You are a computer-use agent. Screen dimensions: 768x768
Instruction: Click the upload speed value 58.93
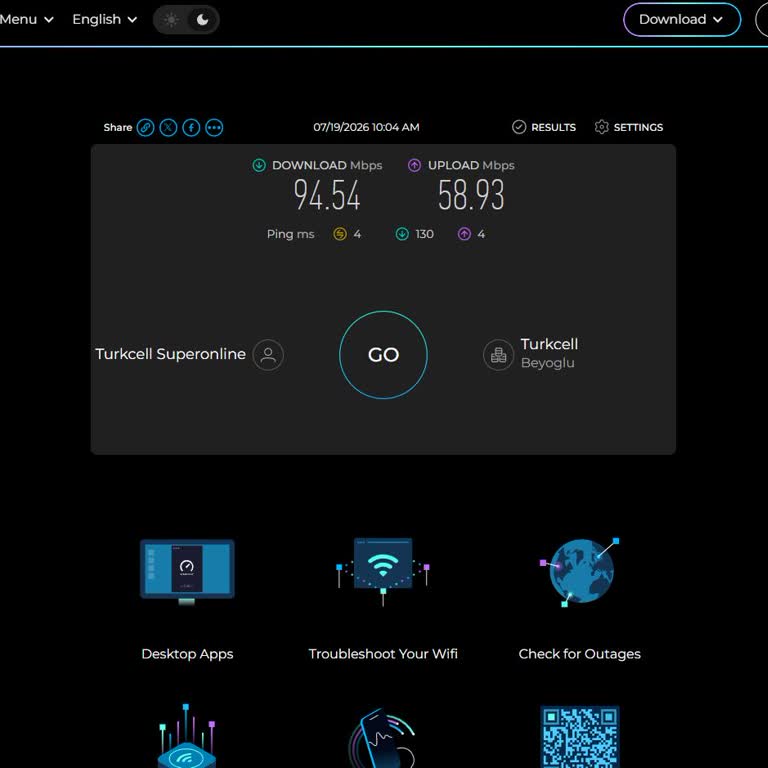471,195
